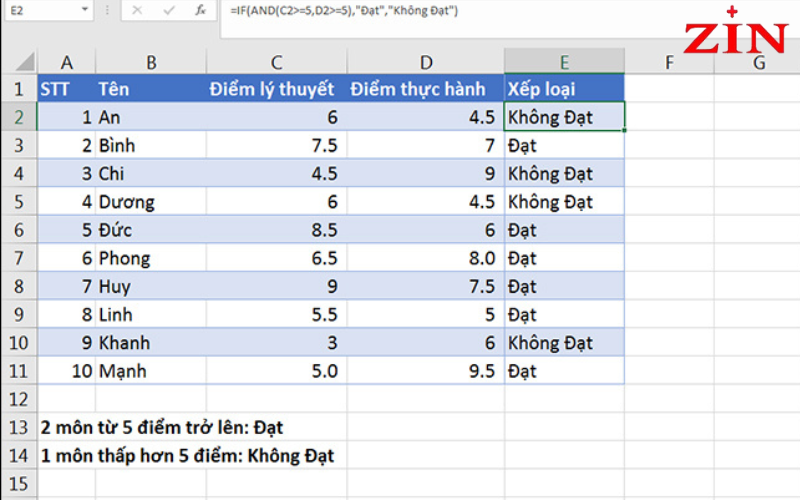This screenshot has width=800, height=500.
Task: Click the cell containing name Huy
Action: [x=151, y=286]
